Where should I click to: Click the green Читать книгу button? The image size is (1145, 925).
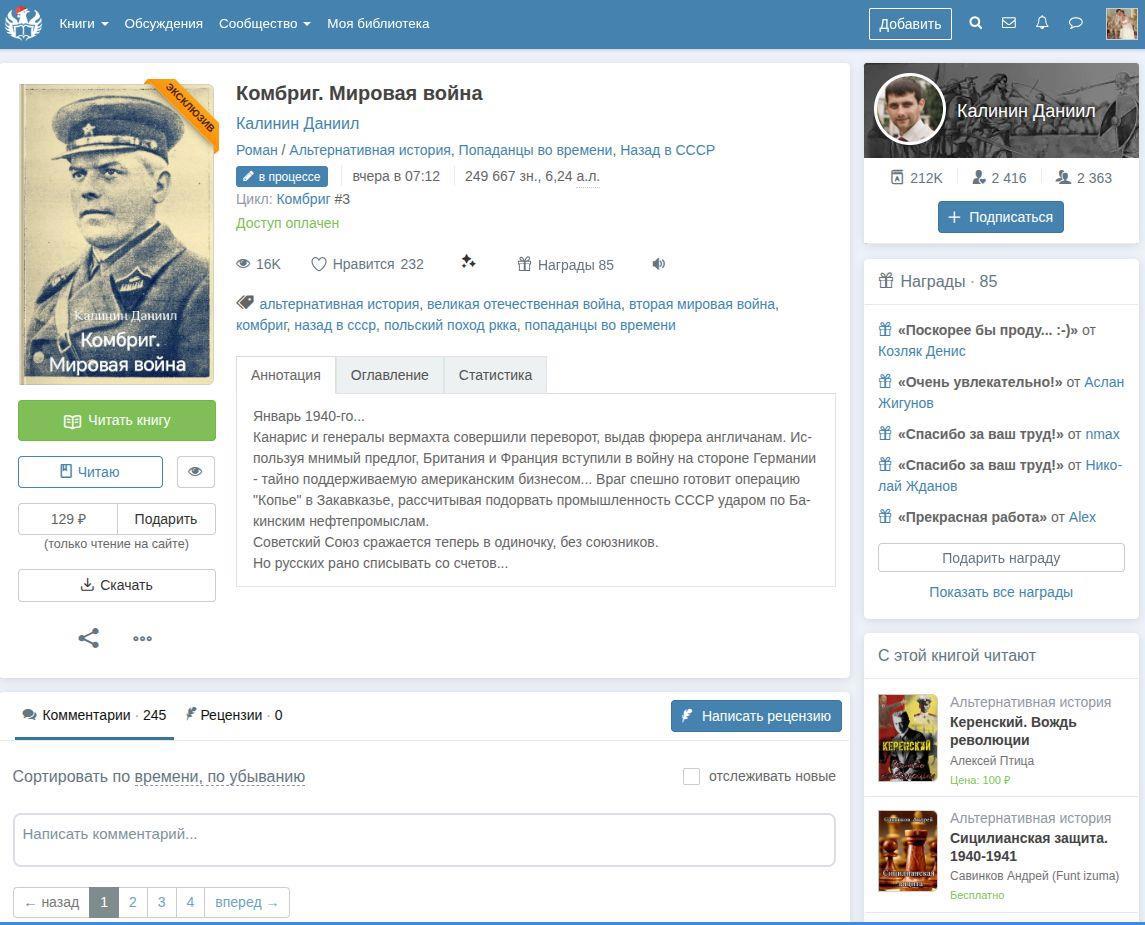pyautogui.click(x=117, y=421)
